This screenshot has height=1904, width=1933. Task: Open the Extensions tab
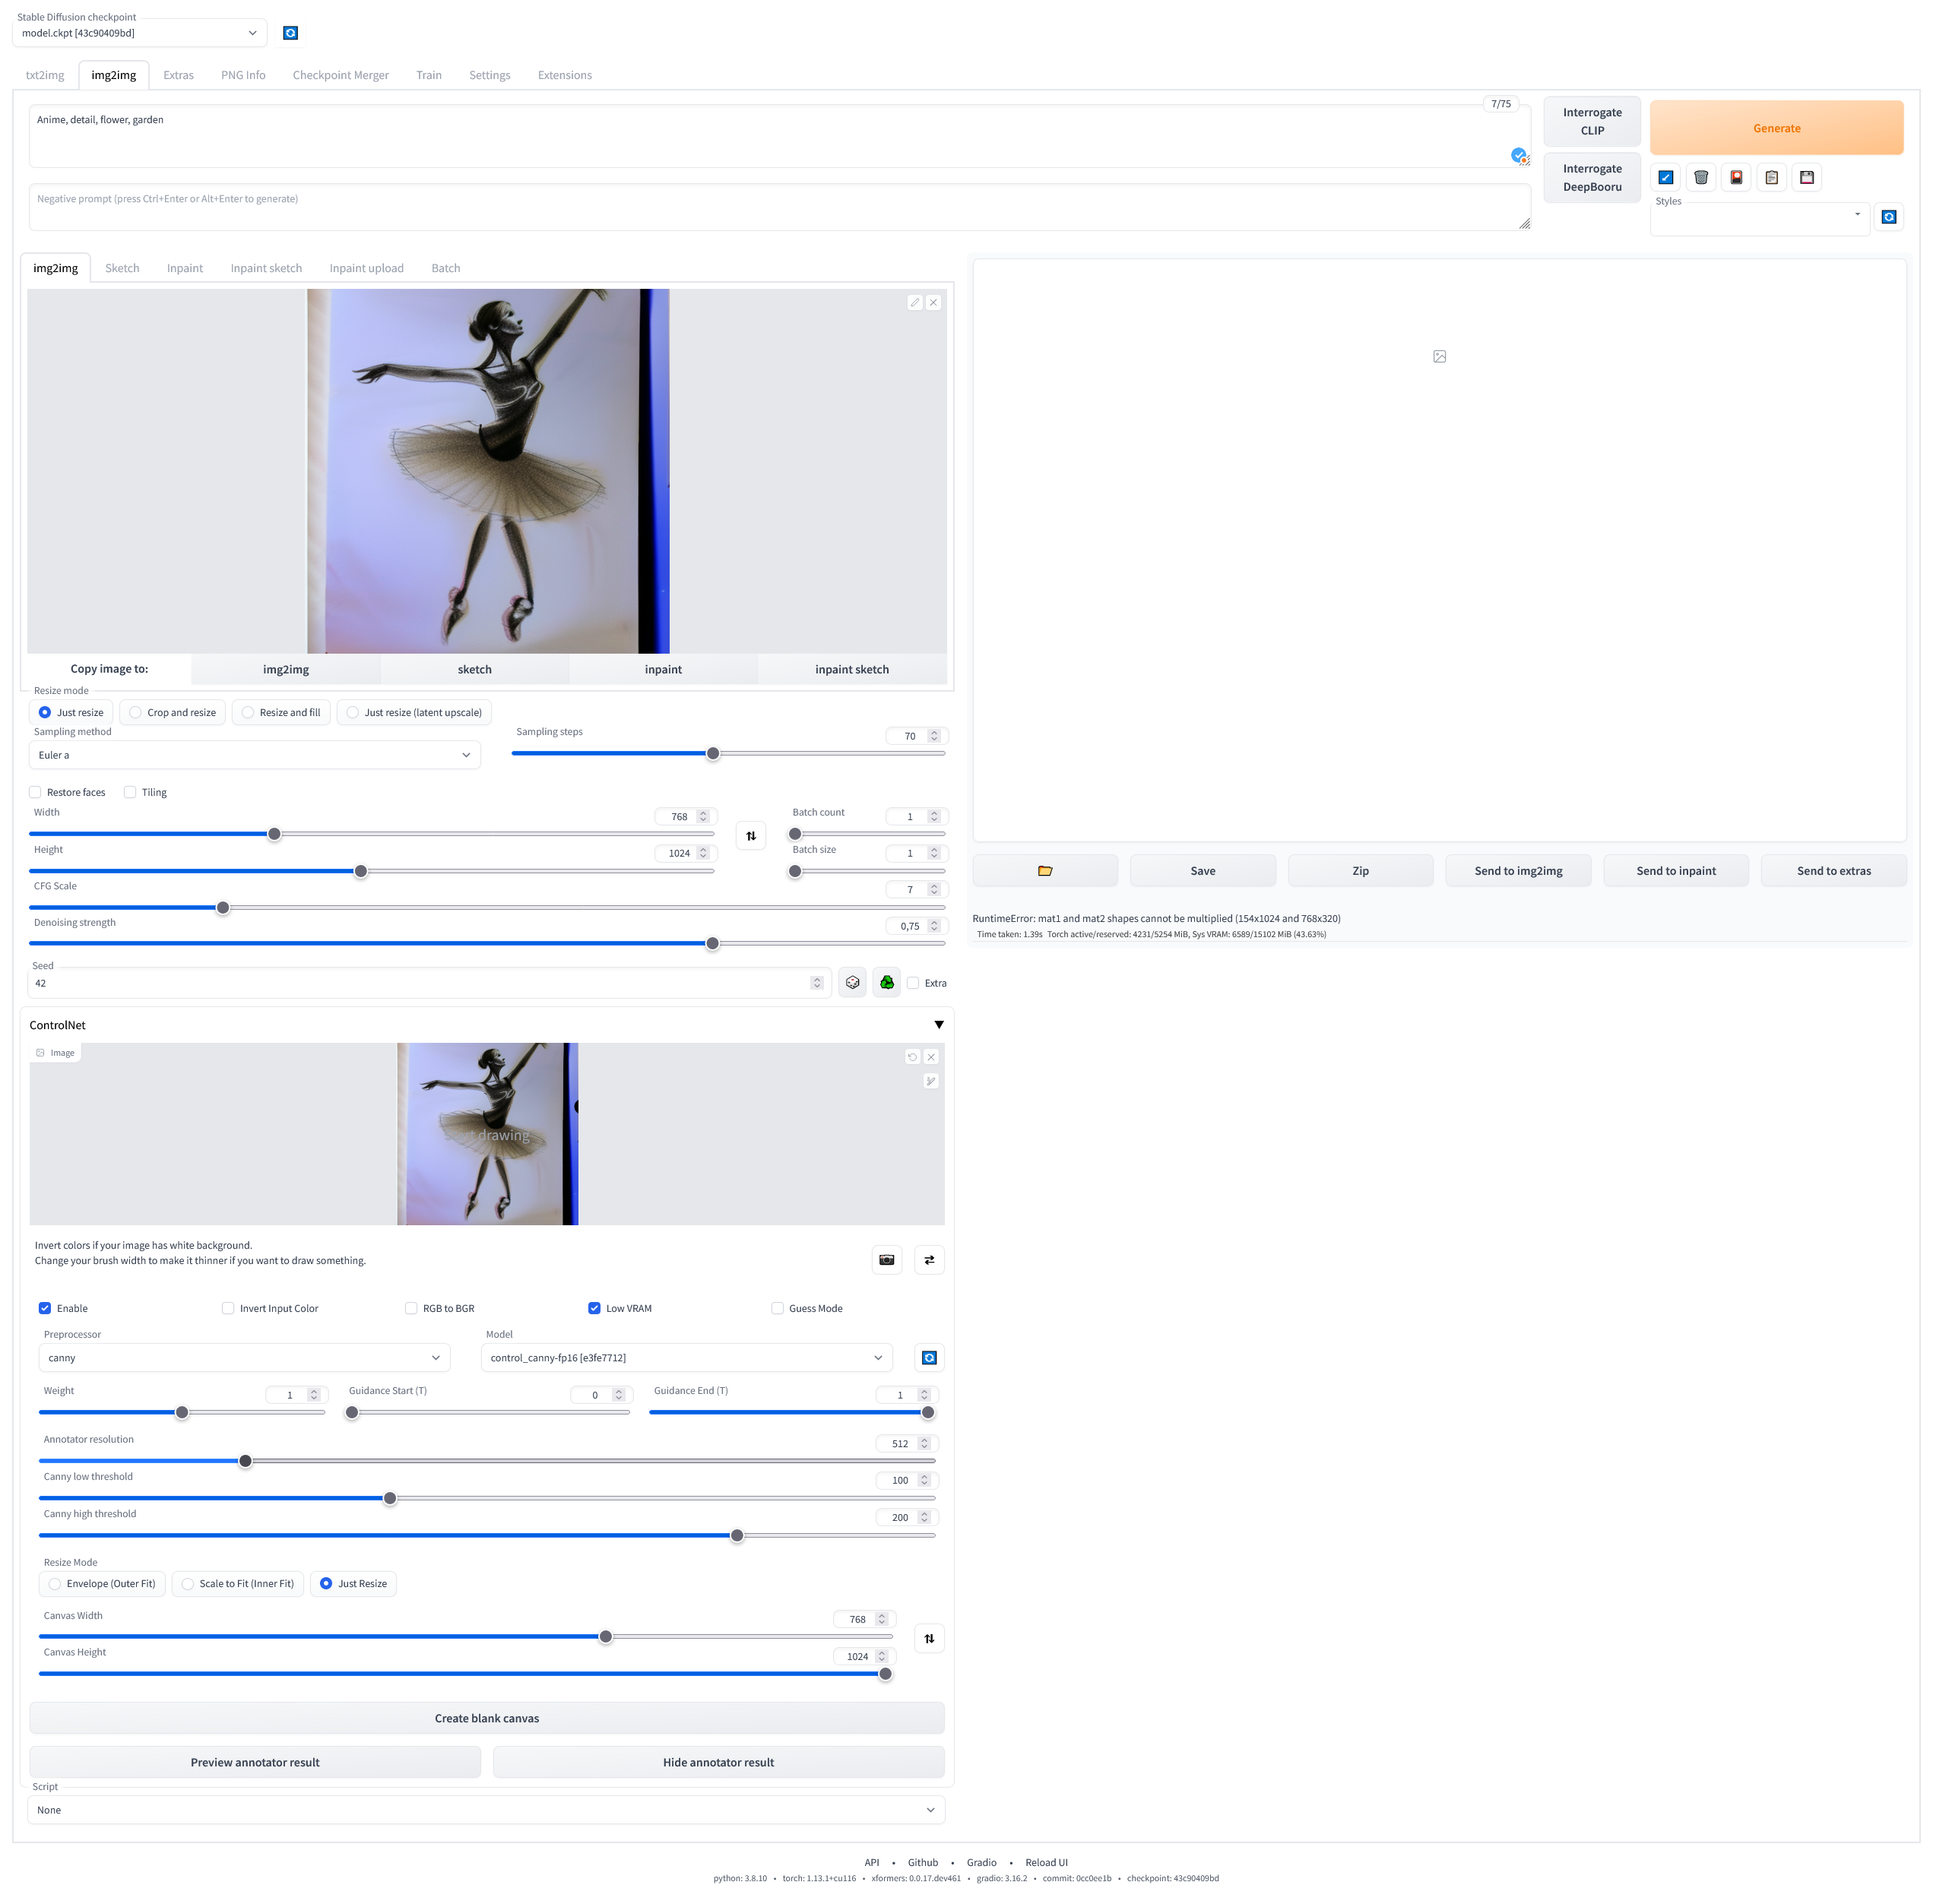point(564,75)
